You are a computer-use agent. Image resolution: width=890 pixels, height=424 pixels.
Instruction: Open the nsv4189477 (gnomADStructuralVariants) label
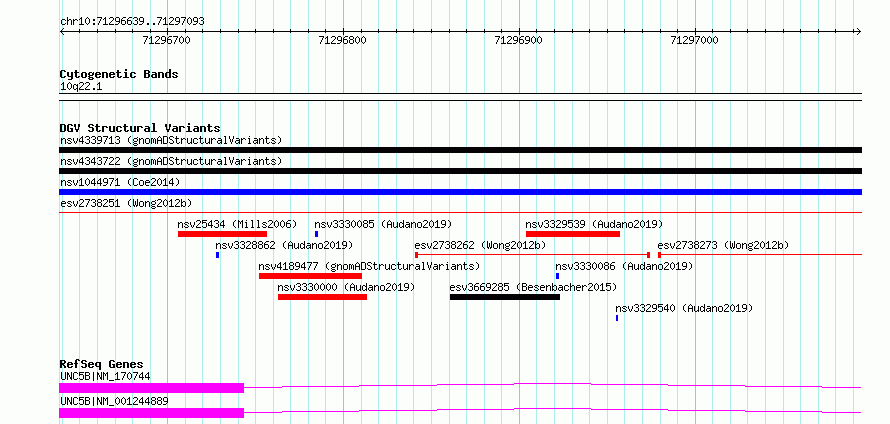coord(370,266)
